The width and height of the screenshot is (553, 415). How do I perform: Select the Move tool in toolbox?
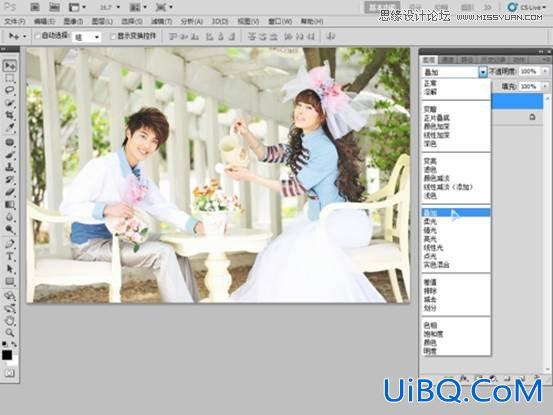(10, 66)
